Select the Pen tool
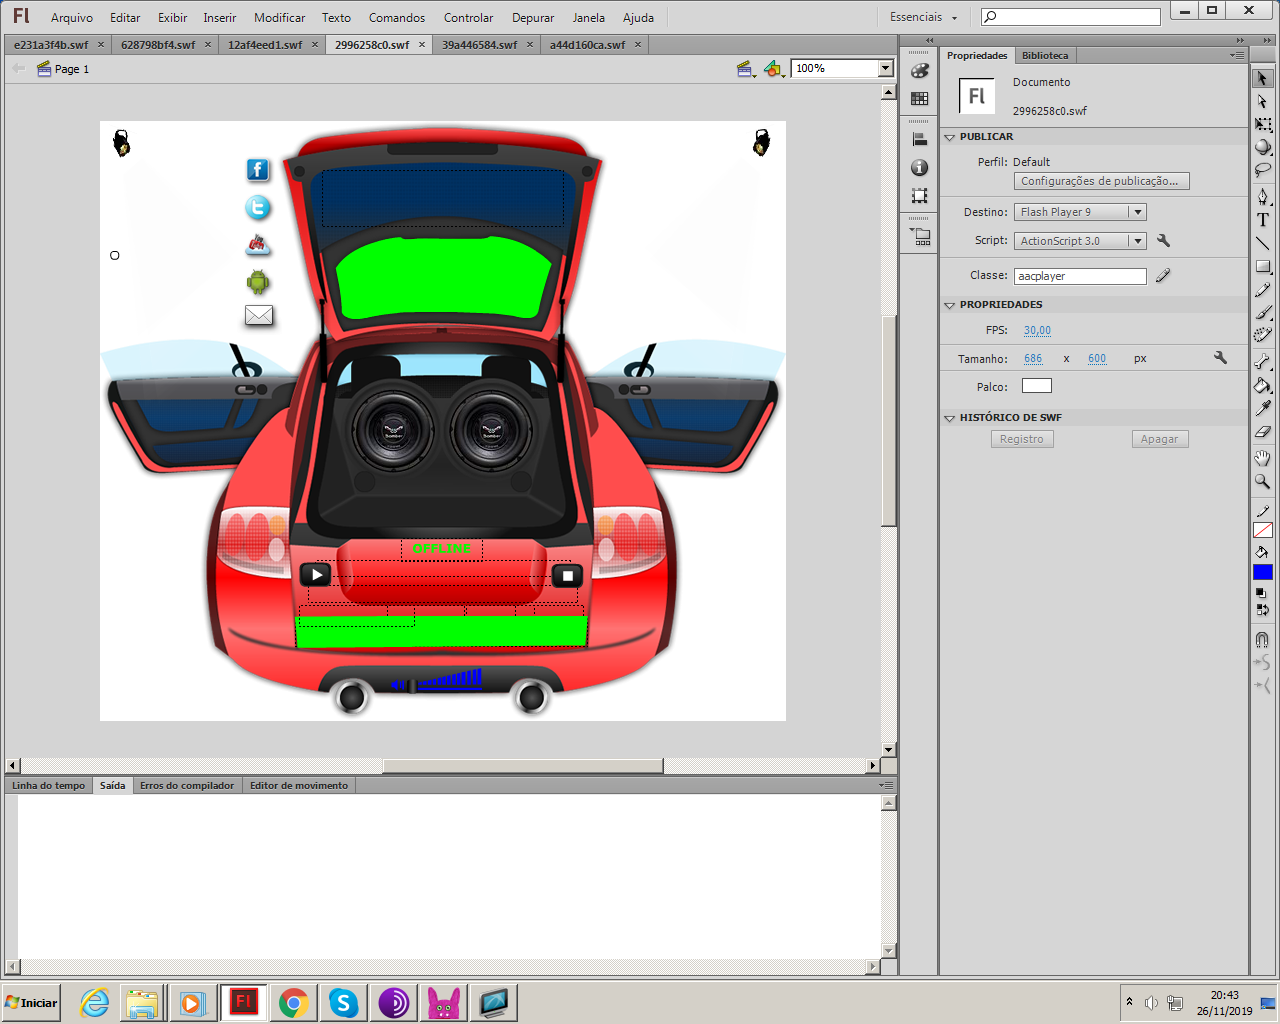The image size is (1280, 1024). coord(1263,196)
